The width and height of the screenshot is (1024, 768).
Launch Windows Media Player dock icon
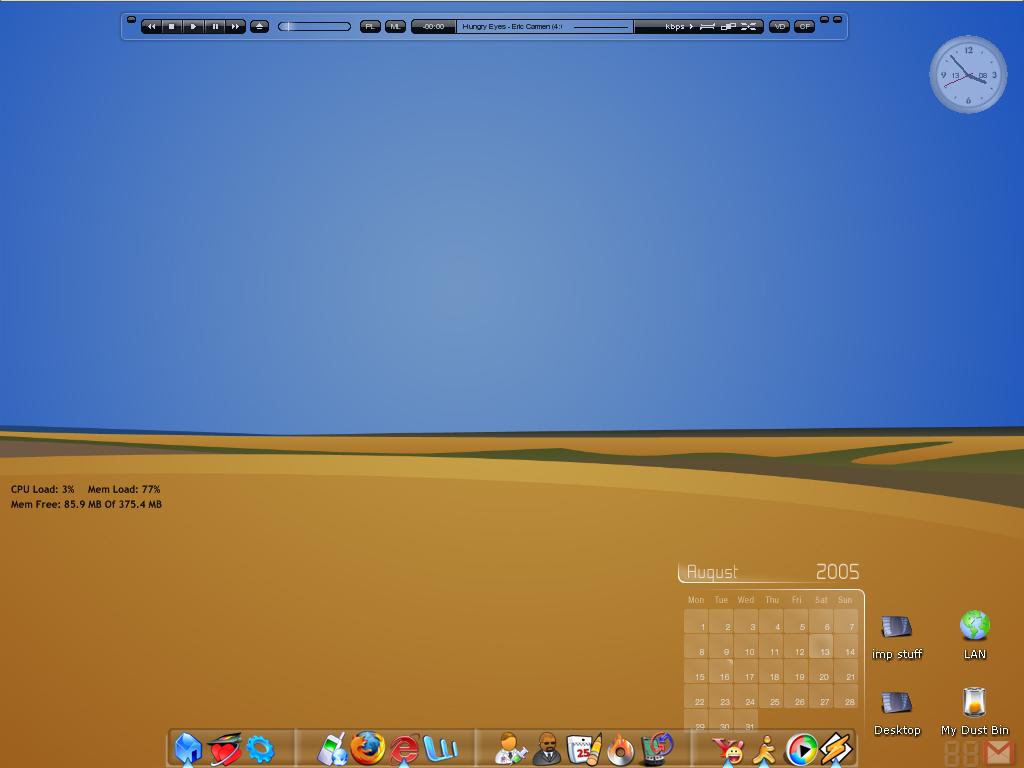(x=801, y=749)
